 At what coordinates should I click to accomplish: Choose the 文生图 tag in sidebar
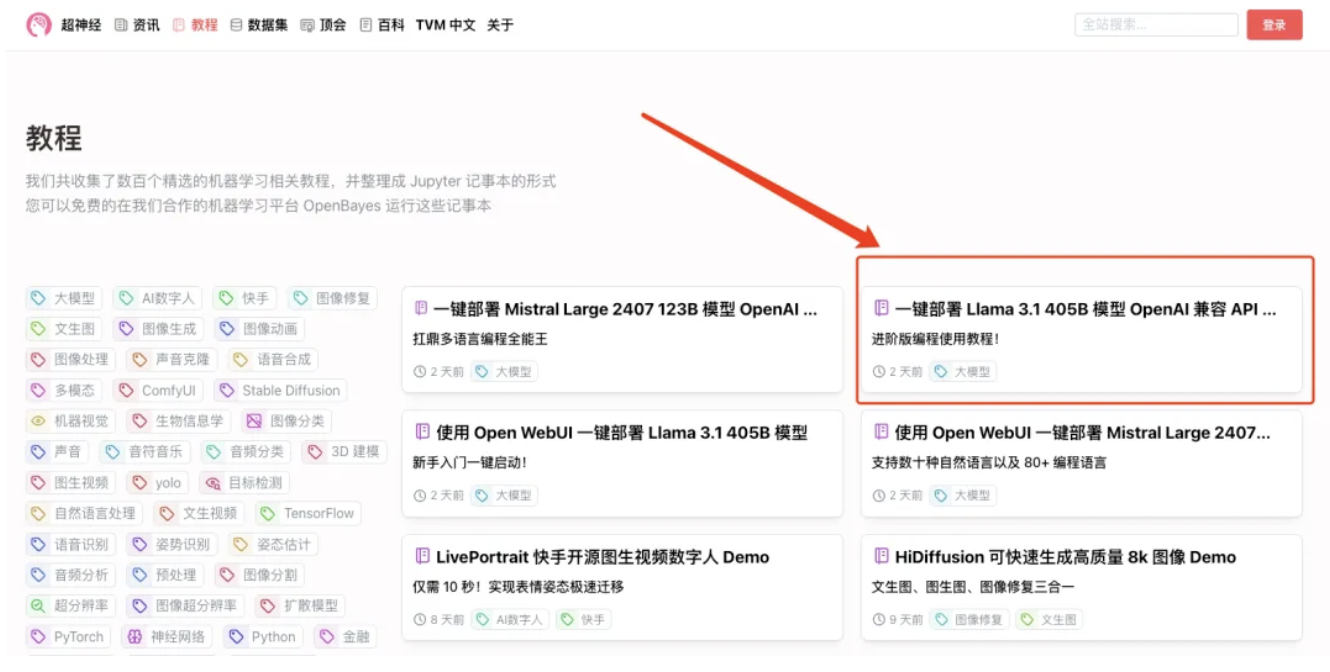[64, 329]
